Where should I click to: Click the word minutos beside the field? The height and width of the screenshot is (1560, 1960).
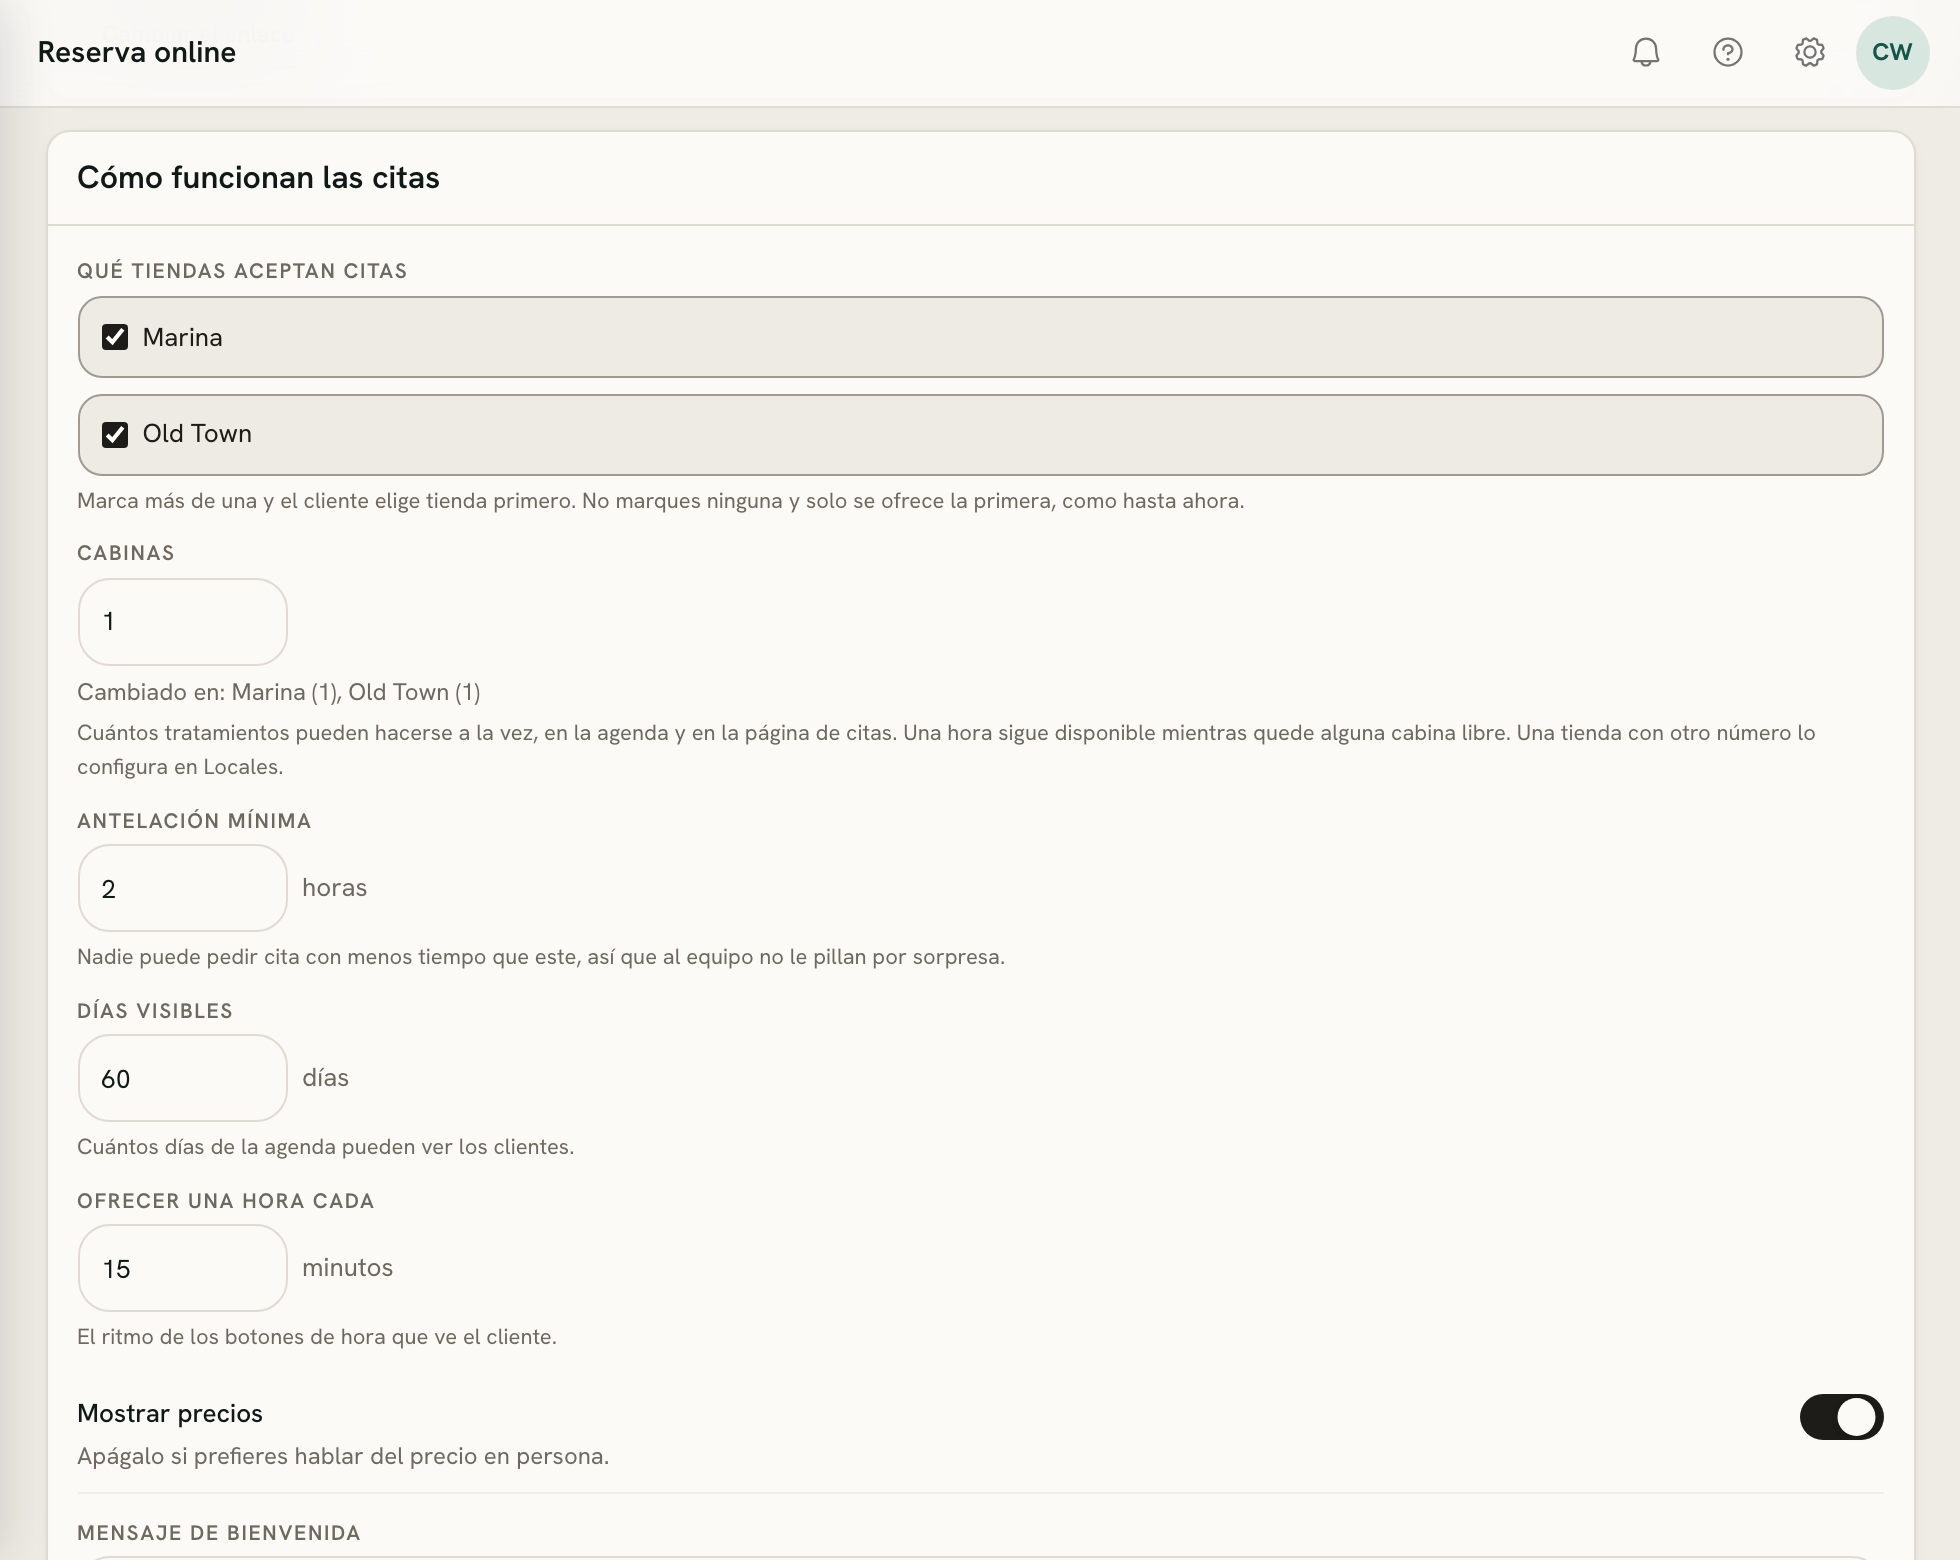point(347,1268)
